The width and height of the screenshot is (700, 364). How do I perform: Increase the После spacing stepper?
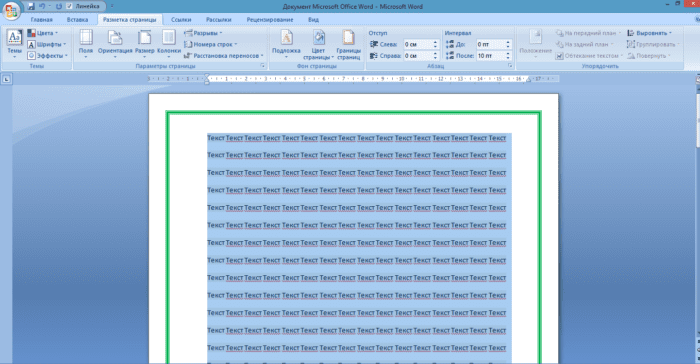508,54
